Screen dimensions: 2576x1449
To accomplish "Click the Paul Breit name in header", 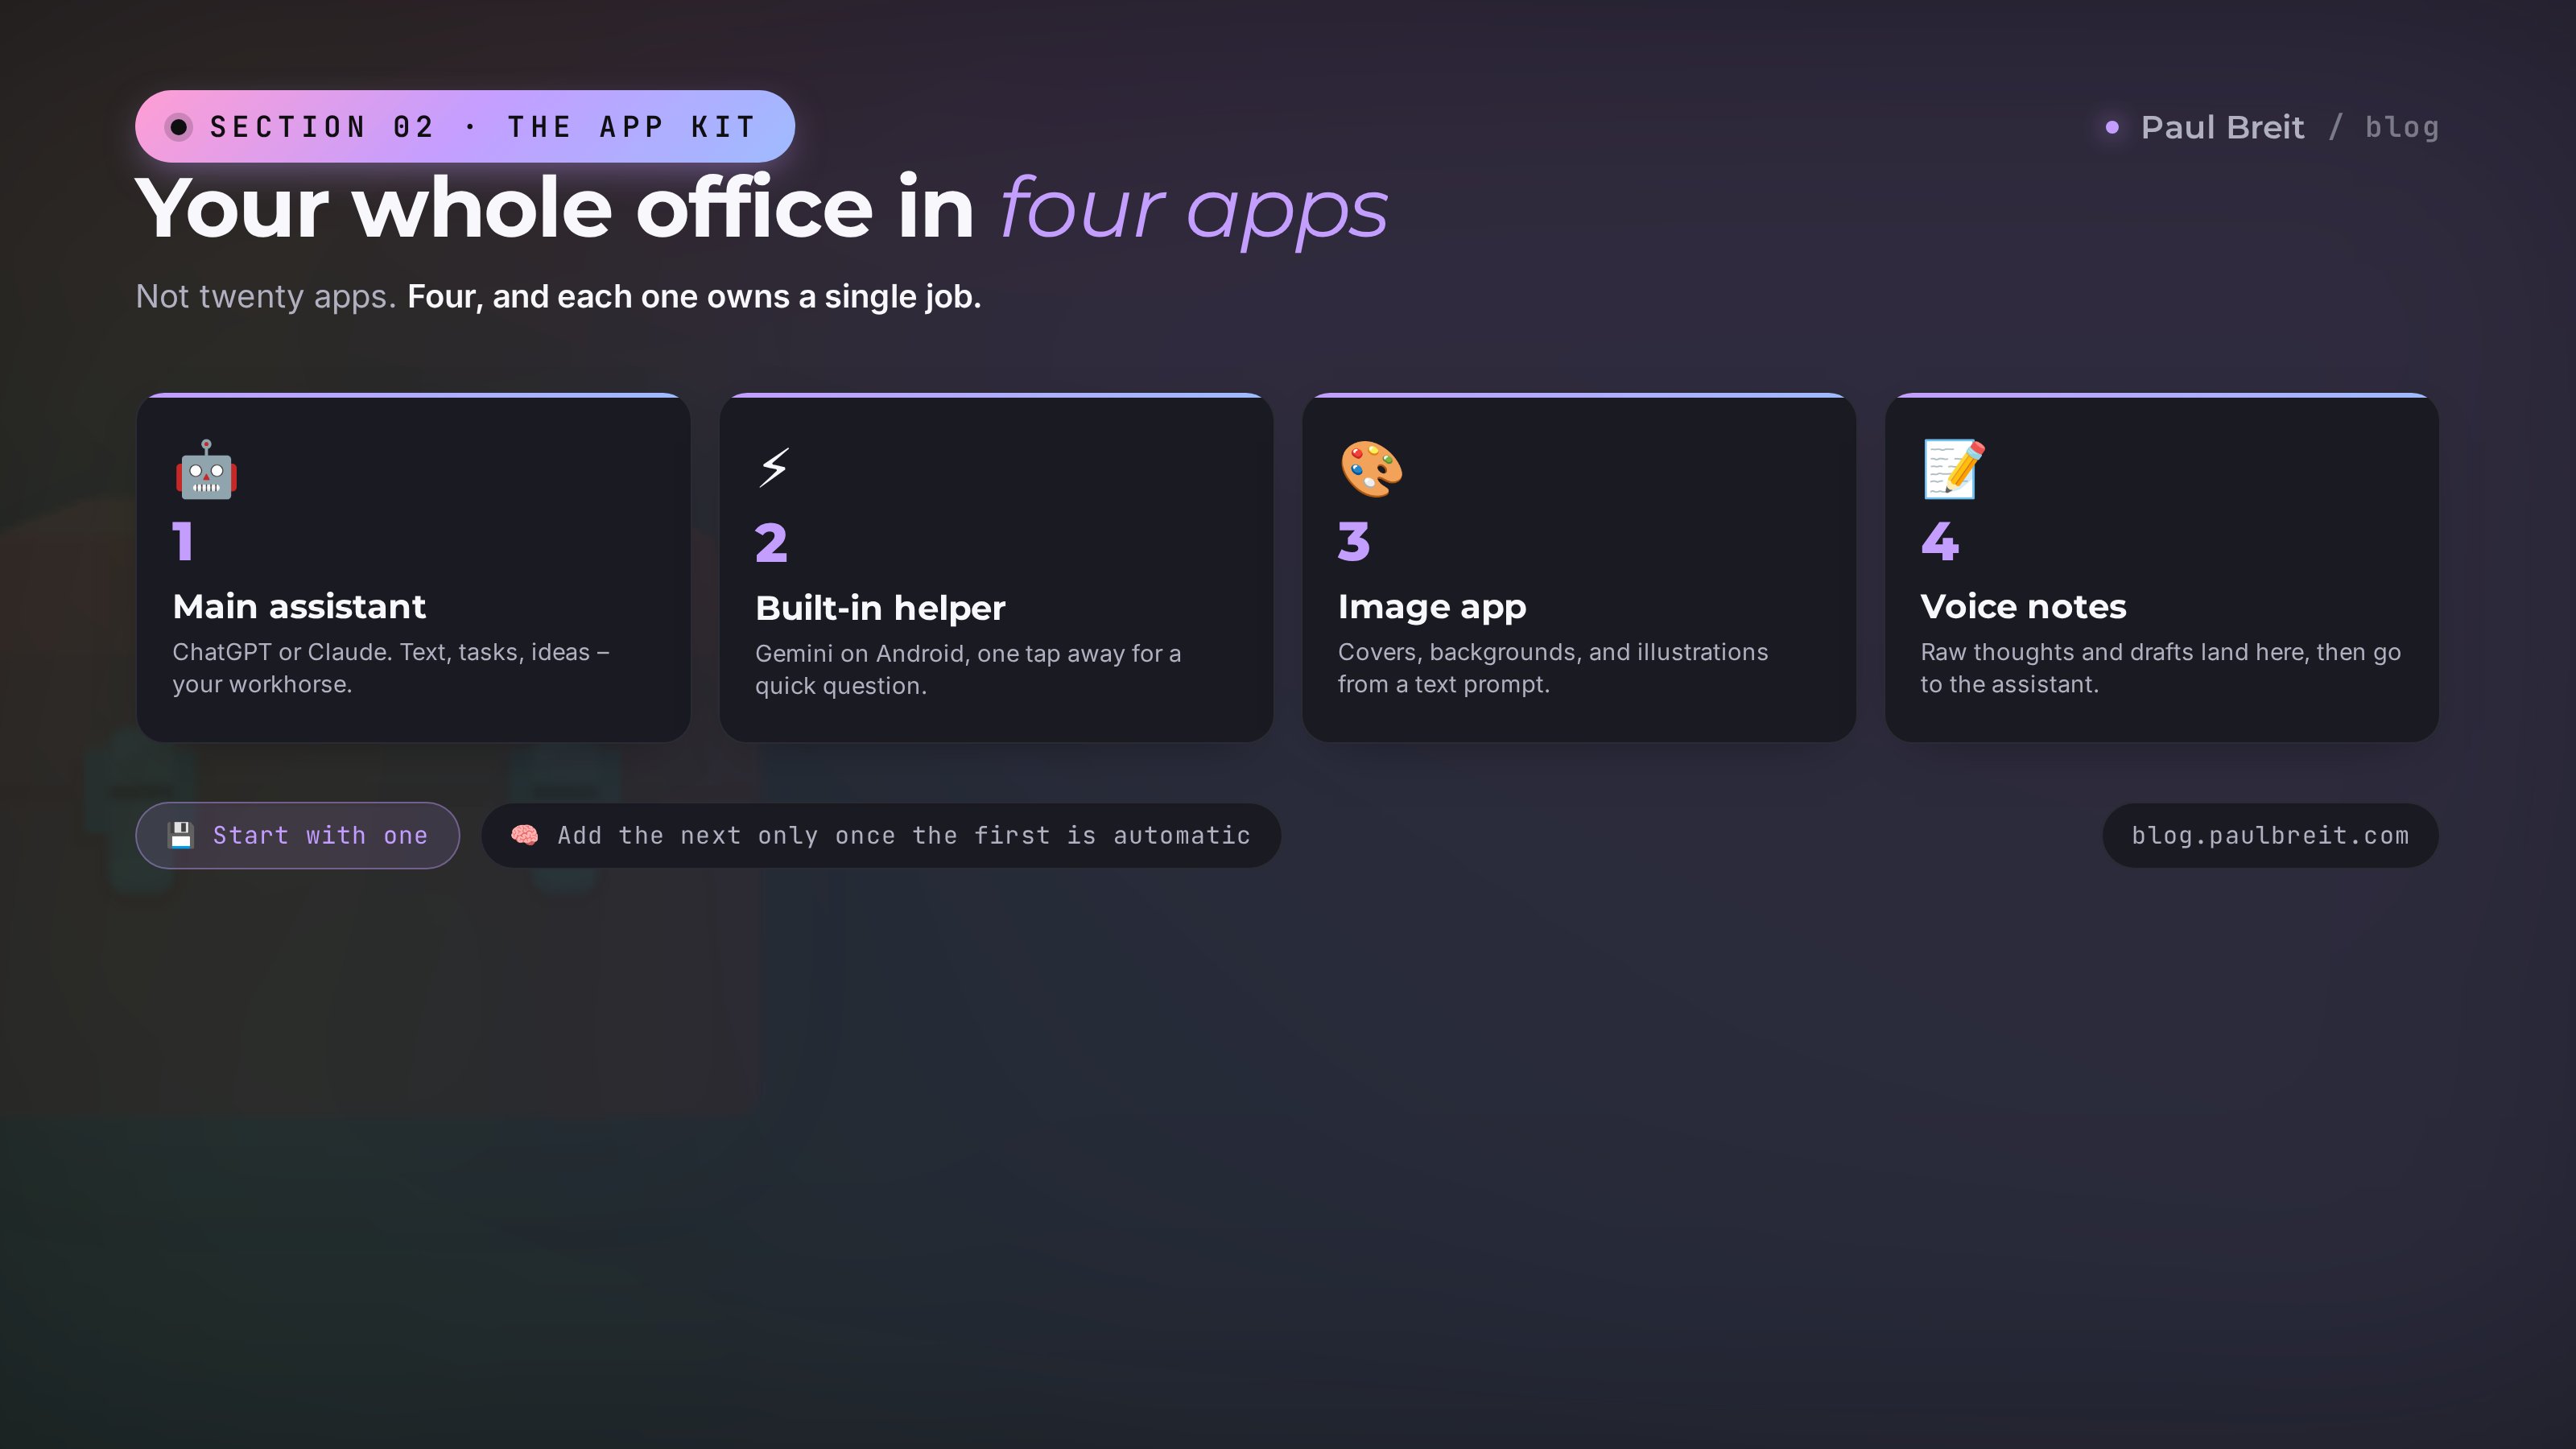I will pyautogui.click(x=2222, y=127).
